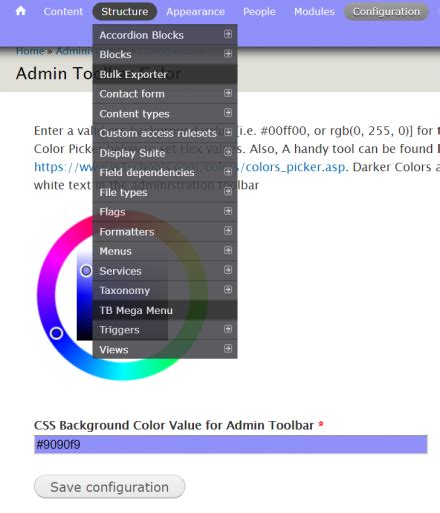This screenshot has height=513, width=440.
Task: Open the Structure menu
Action: click(125, 12)
